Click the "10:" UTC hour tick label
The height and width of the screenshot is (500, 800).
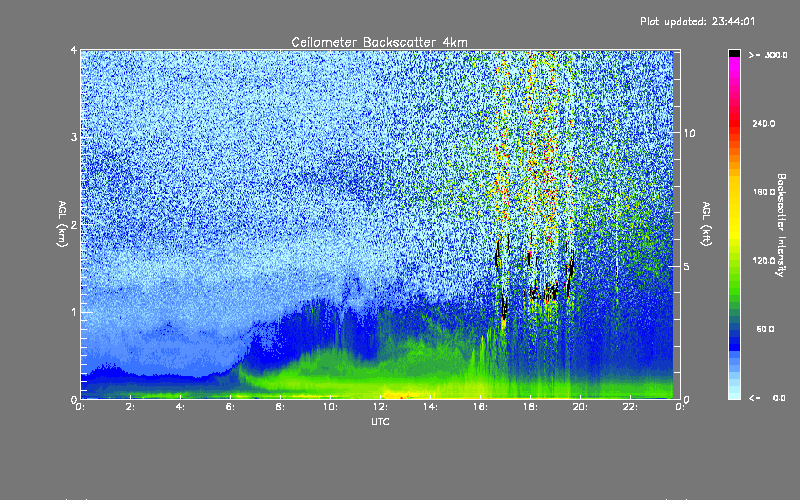[x=330, y=407]
